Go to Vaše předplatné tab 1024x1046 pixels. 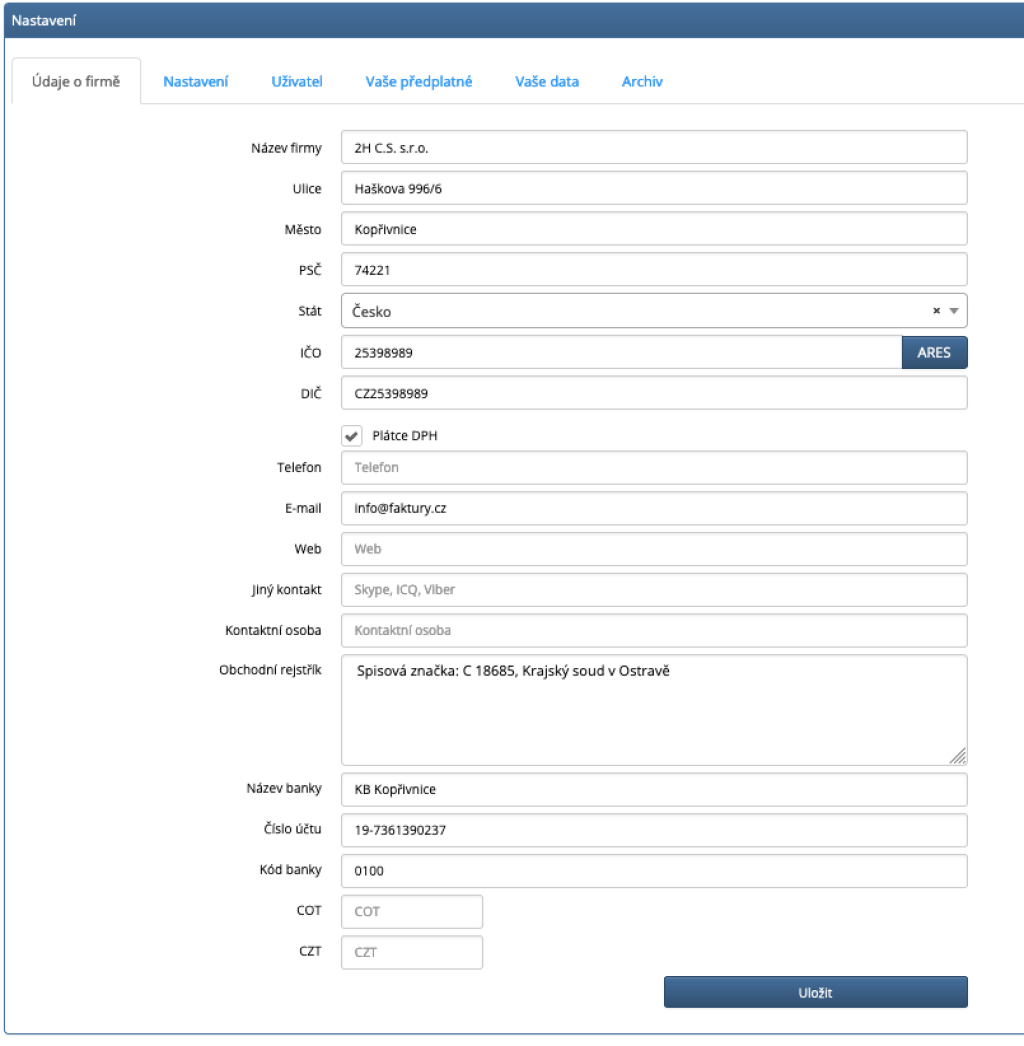(x=418, y=82)
